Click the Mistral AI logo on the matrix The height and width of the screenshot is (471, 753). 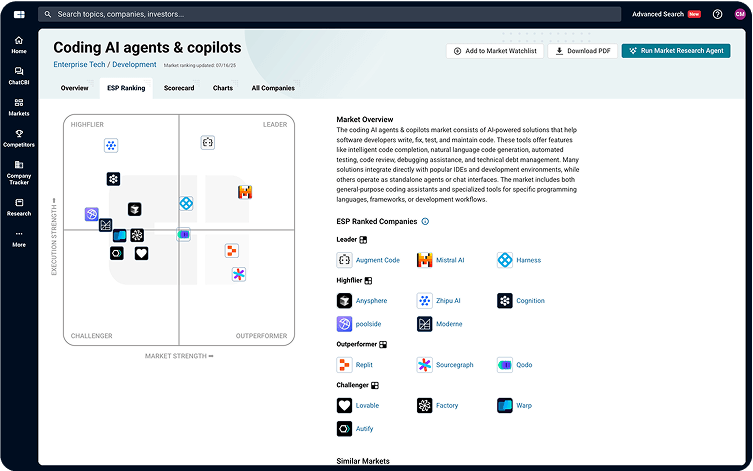pyautogui.click(x=244, y=192)
